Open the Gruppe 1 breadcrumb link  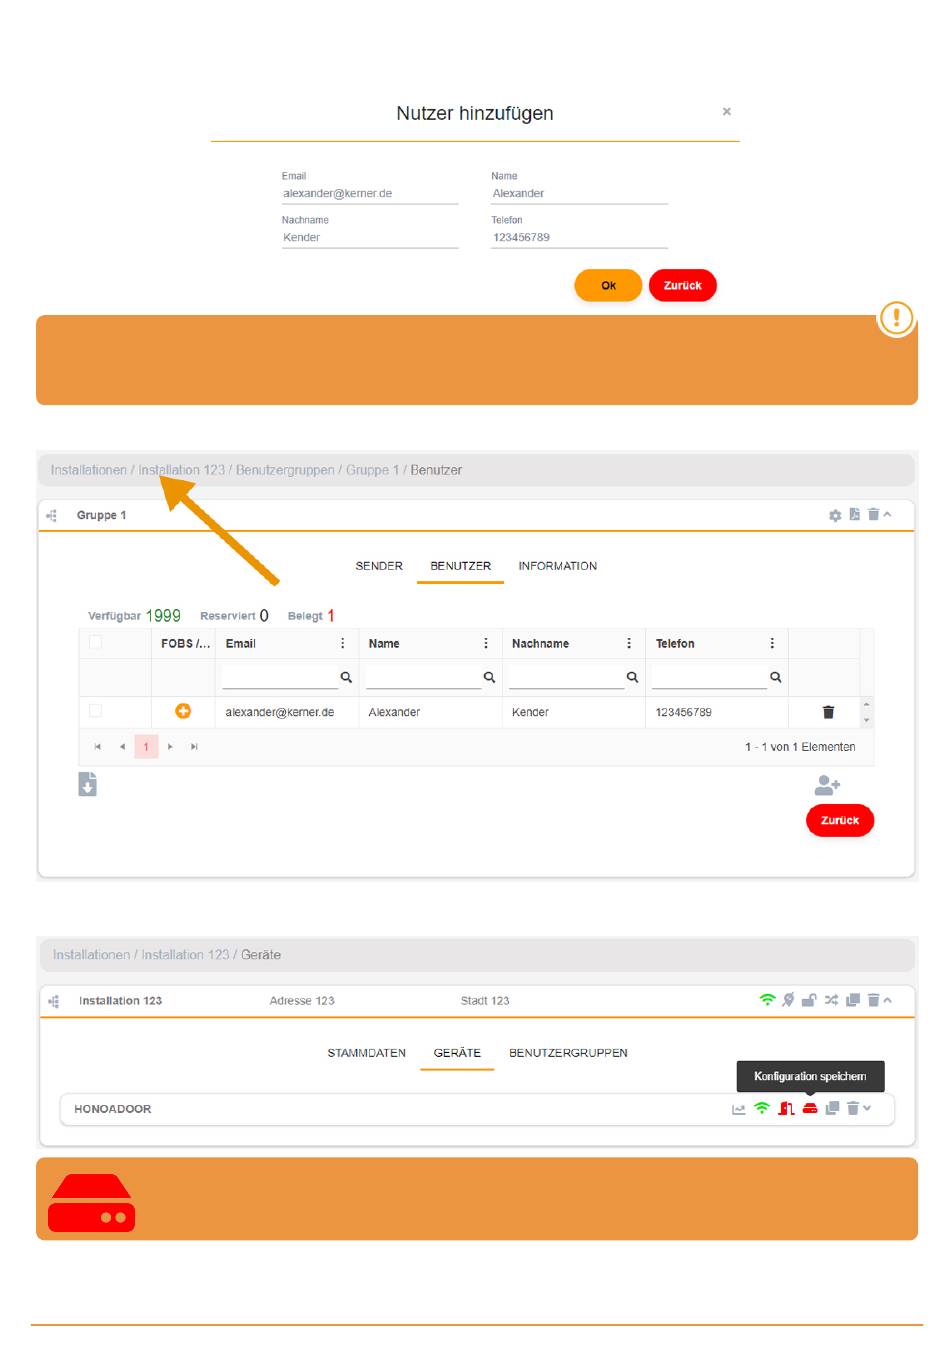coord(372,470)
